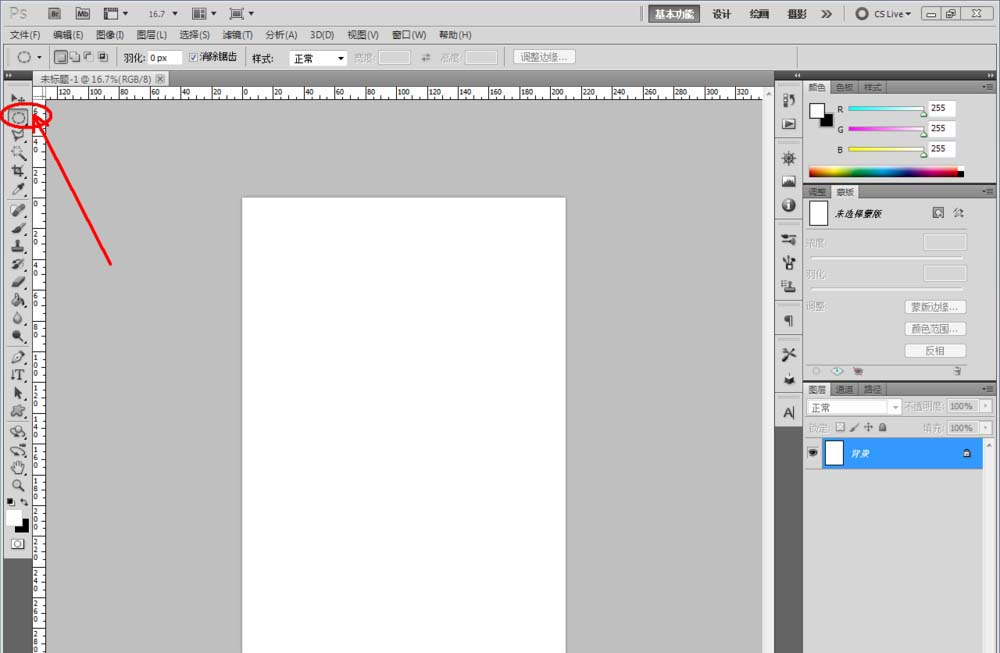
Task: Select the Eraser tool
Action: pyautogui.click(x=18, y=281)
